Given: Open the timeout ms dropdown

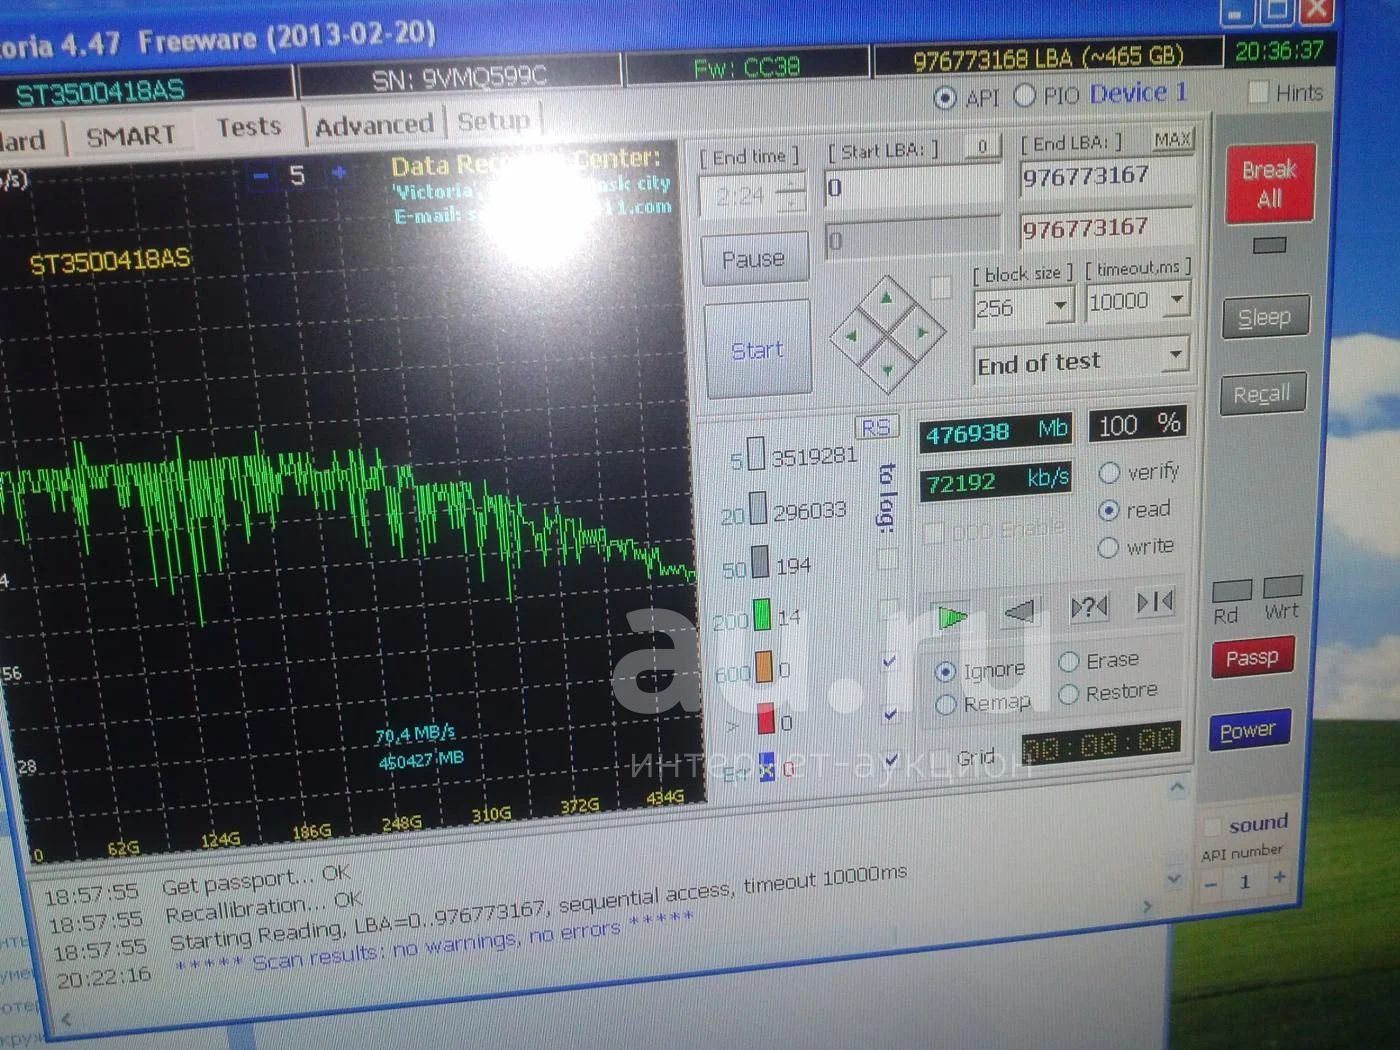Looking at the screenshot, I should (1177, 298).
